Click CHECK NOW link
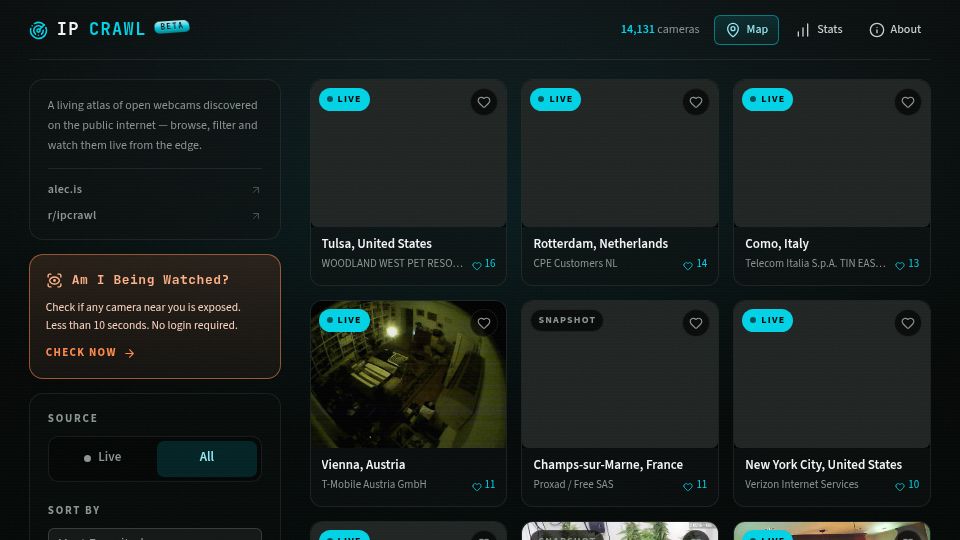The width and height of the screenshot is (960, 540). click(90, 353)
